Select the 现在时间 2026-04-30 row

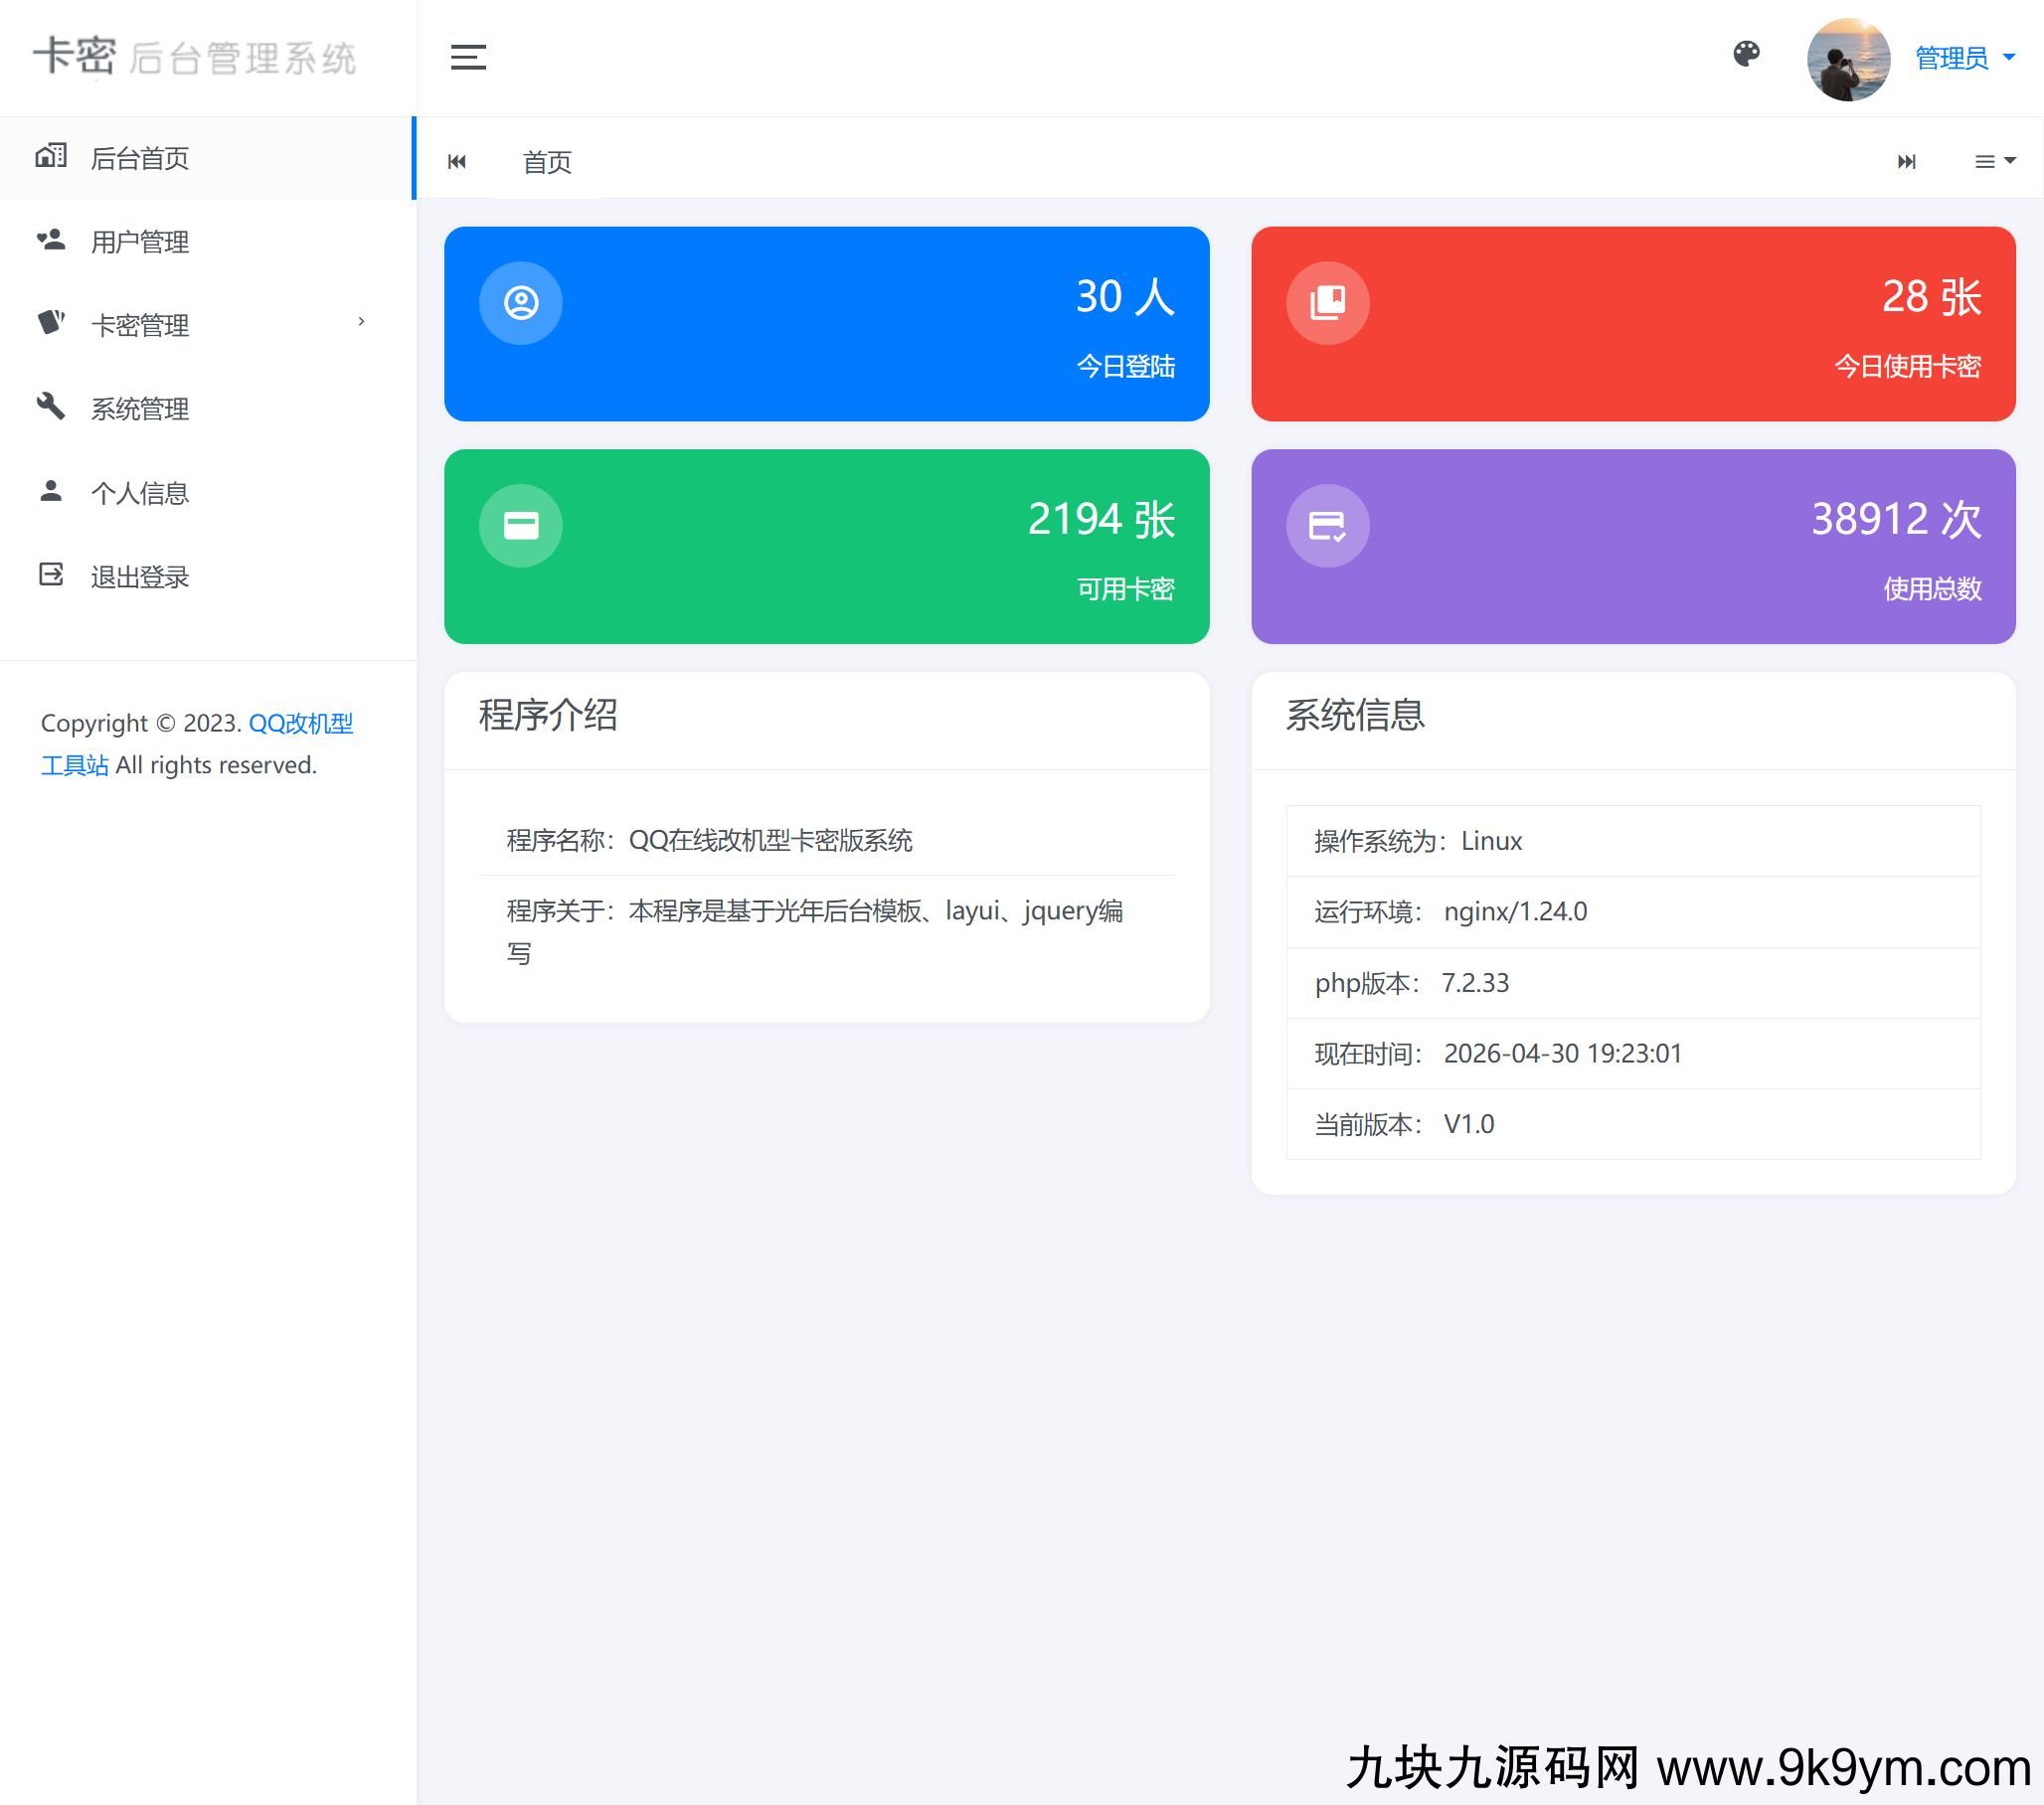tap(1633, 1054)
